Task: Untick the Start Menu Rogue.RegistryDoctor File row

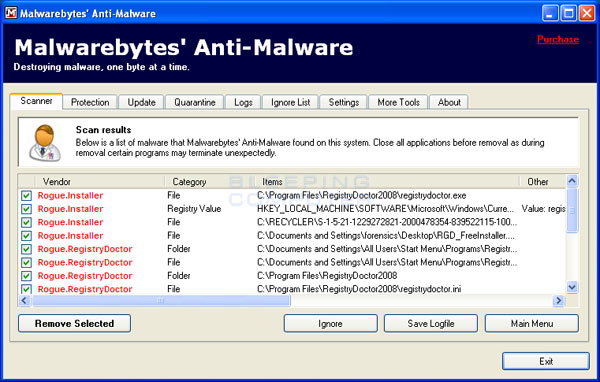Action: coord(26,263)
